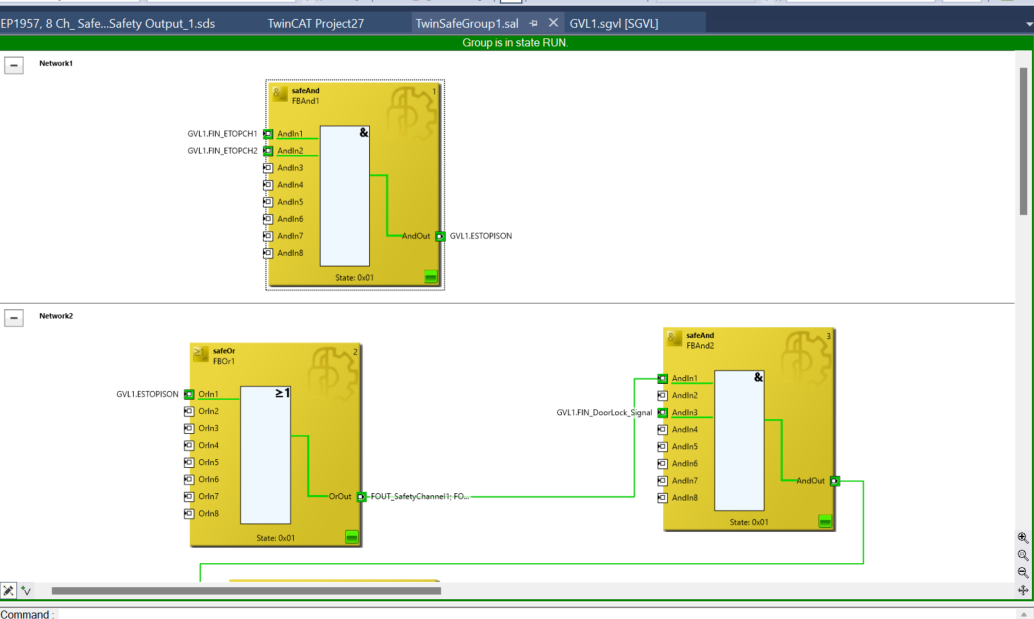The image size is (1034, 619).
Task: Click the AndIn6 port of FBAnd2
Action: point(663,463)
